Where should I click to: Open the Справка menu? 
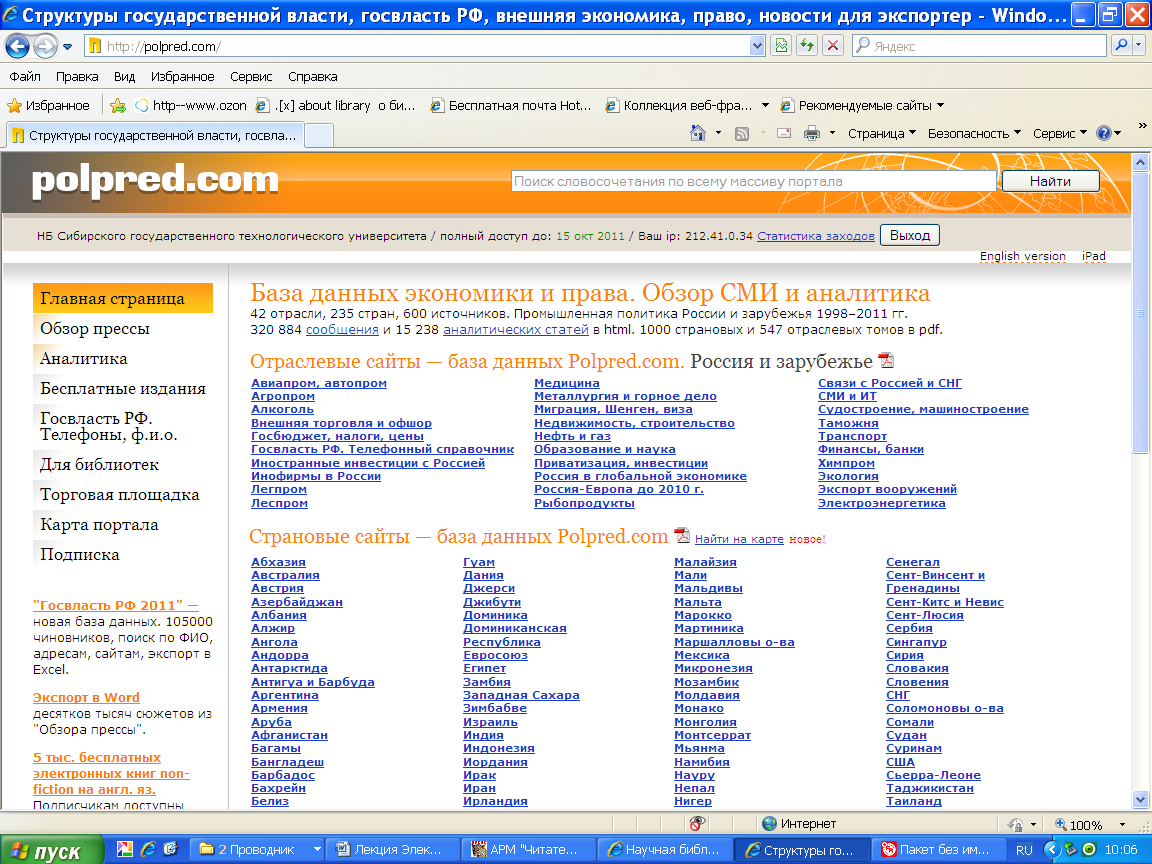(312, 76)
